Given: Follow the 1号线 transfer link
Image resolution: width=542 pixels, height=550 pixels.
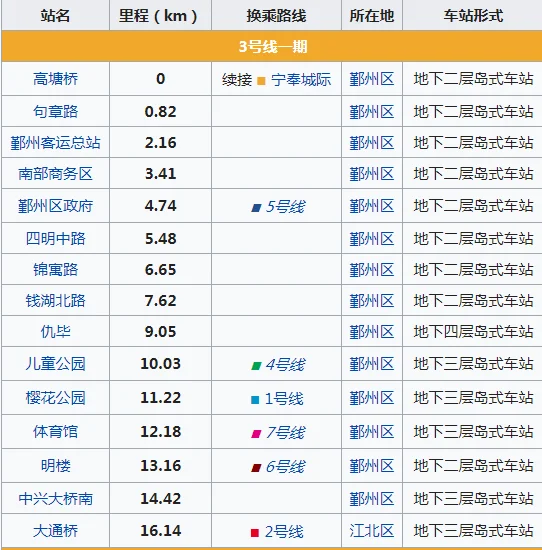Looking at the screenshot, I should point(284,399).
